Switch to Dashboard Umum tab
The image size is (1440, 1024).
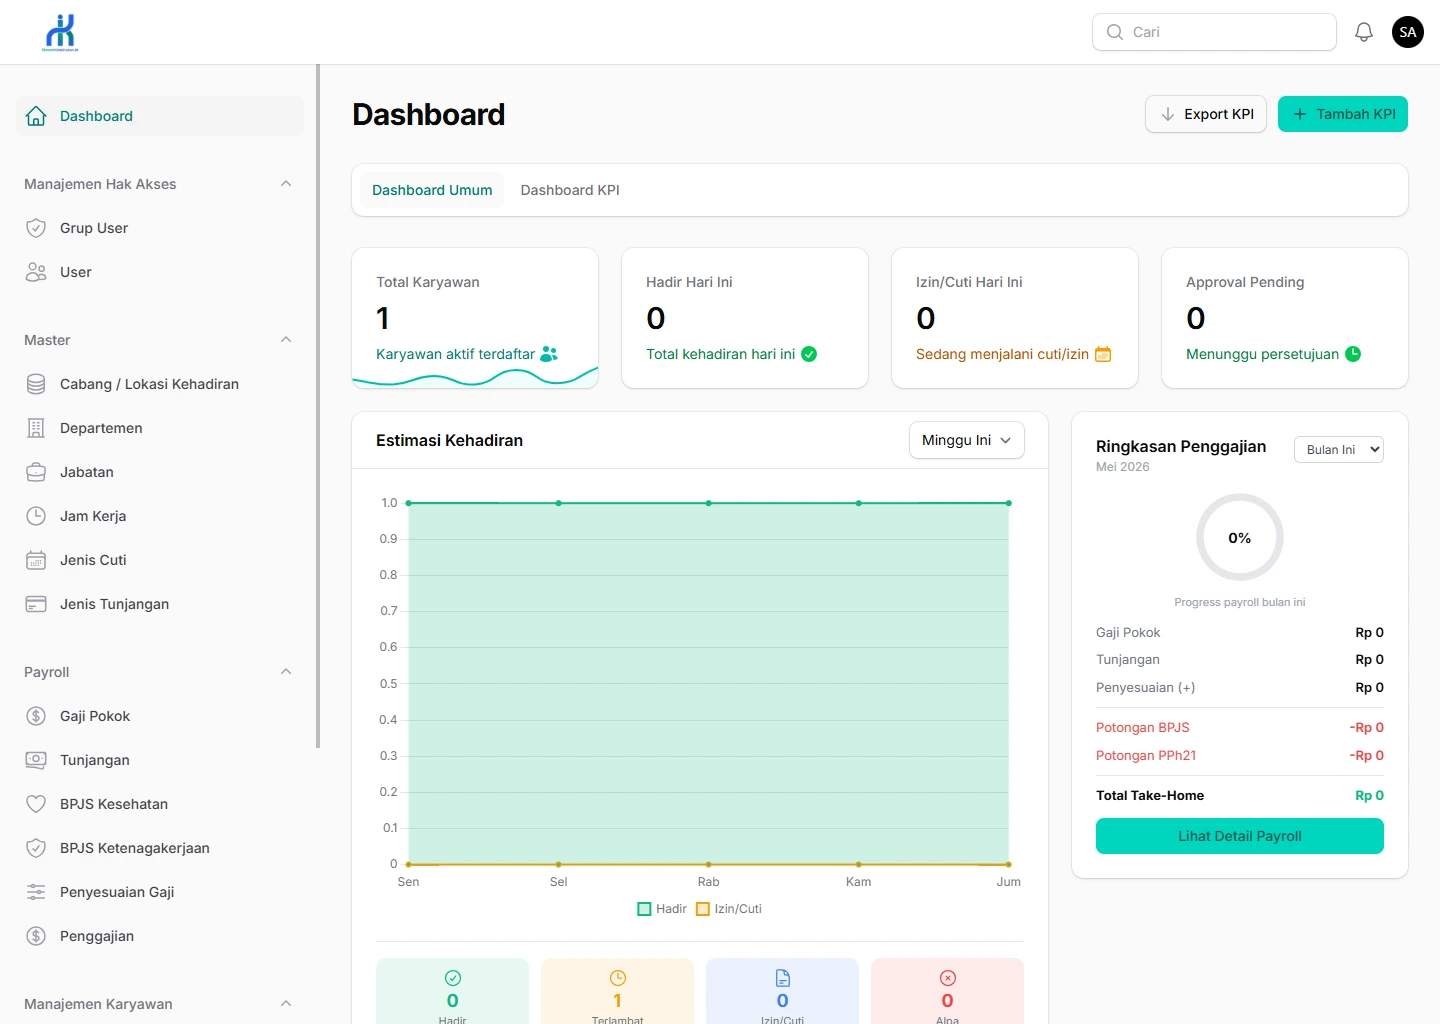click(432, 190)
